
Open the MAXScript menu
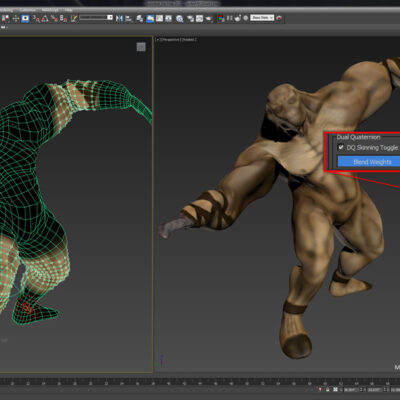tap(50, 10)
